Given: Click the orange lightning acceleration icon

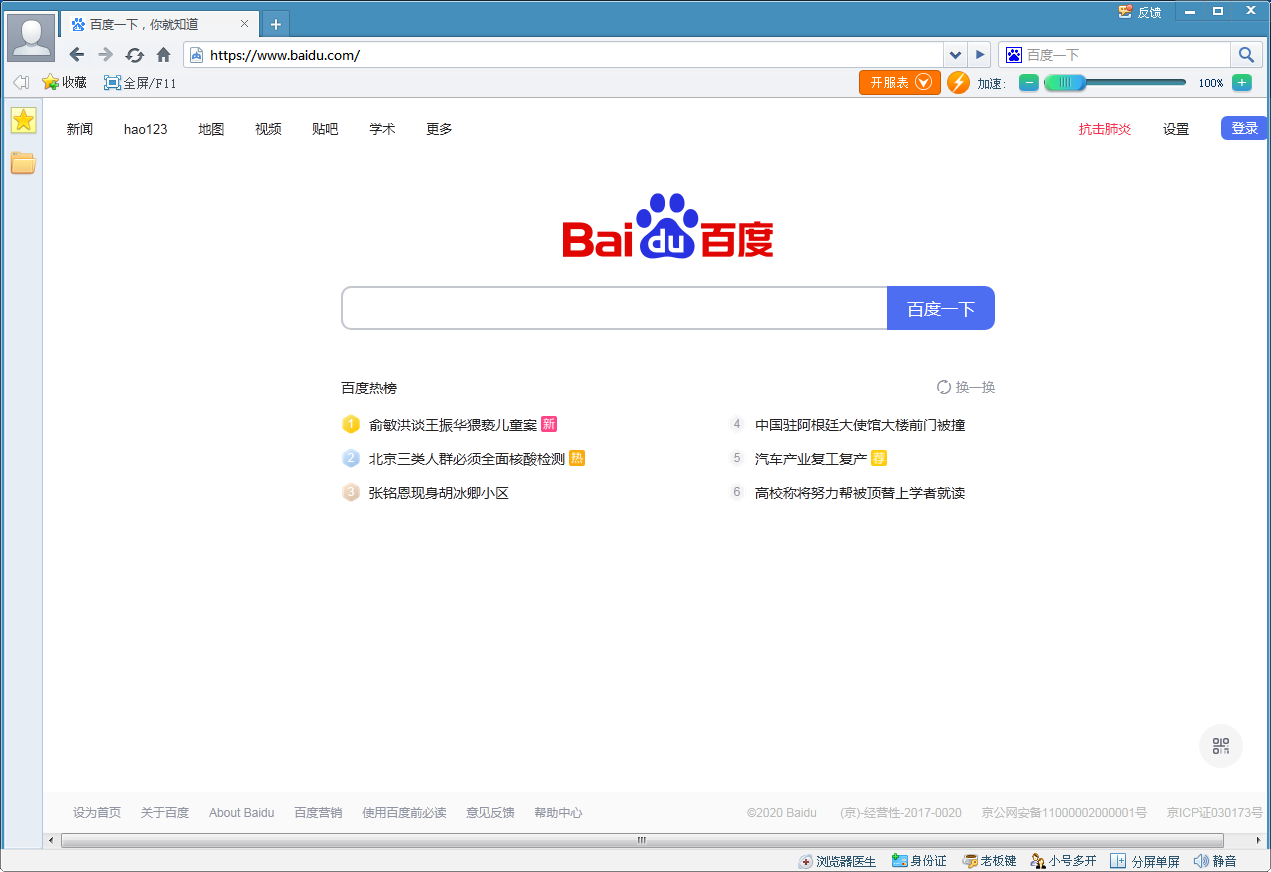Looking at the screenshot, I should tap(958, 83).
